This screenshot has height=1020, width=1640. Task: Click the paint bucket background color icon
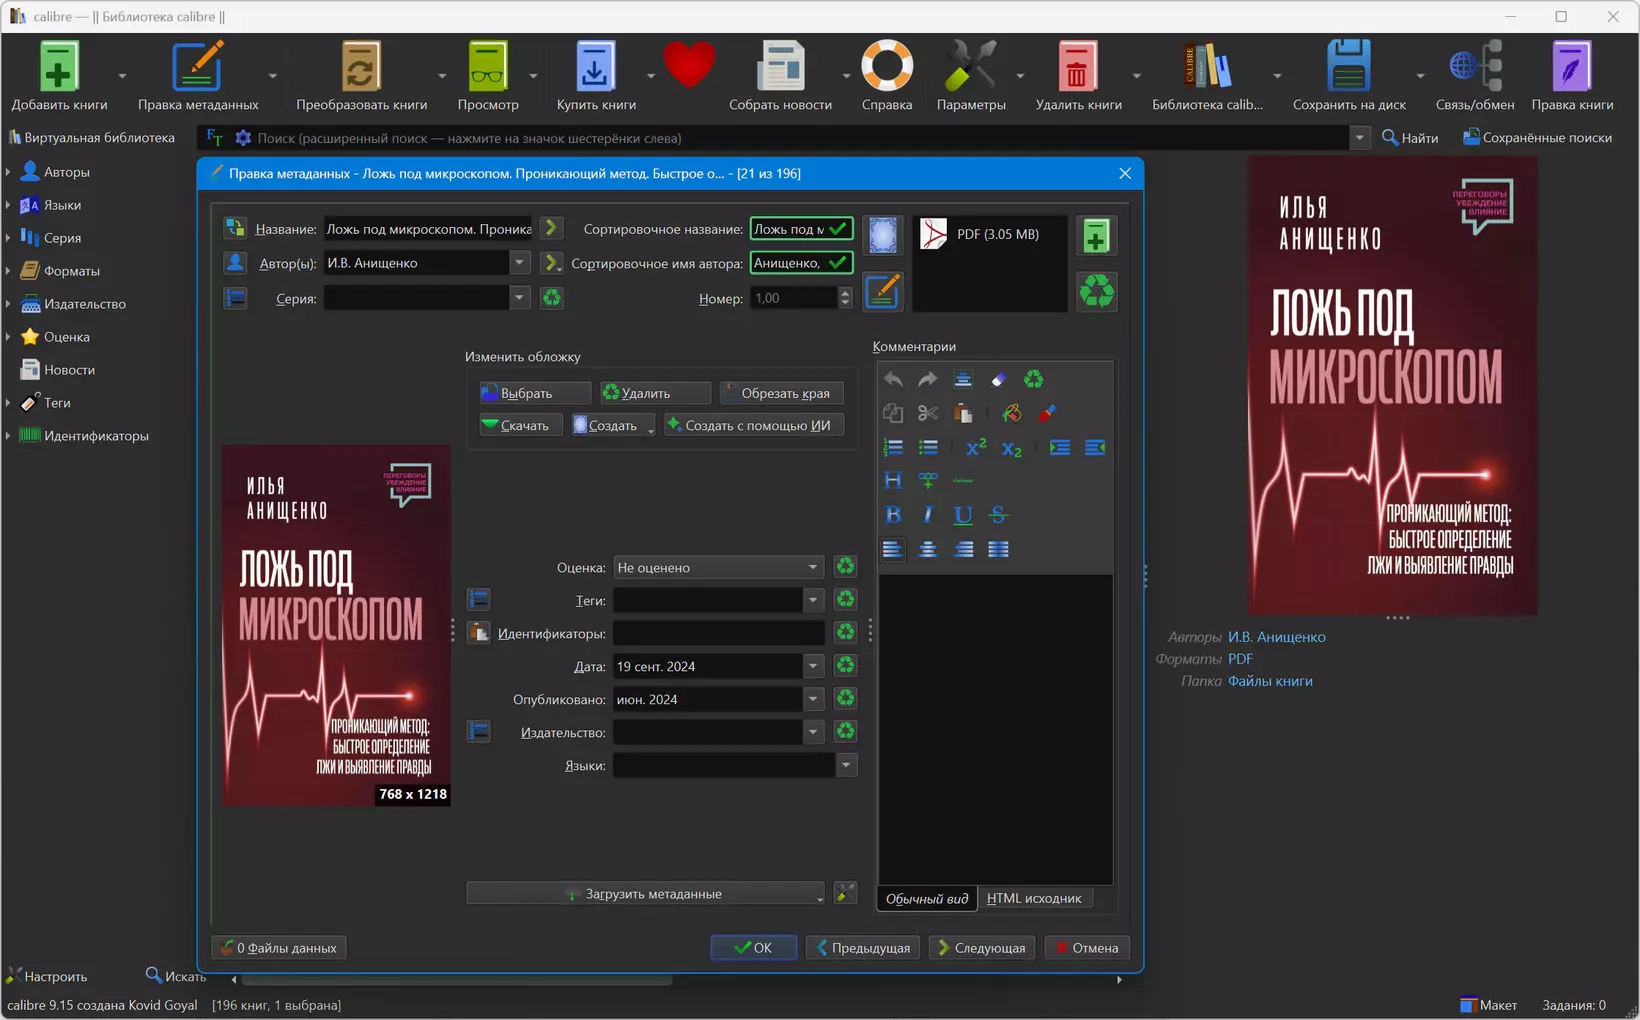pyautogui.click(x=1012, y=414)
